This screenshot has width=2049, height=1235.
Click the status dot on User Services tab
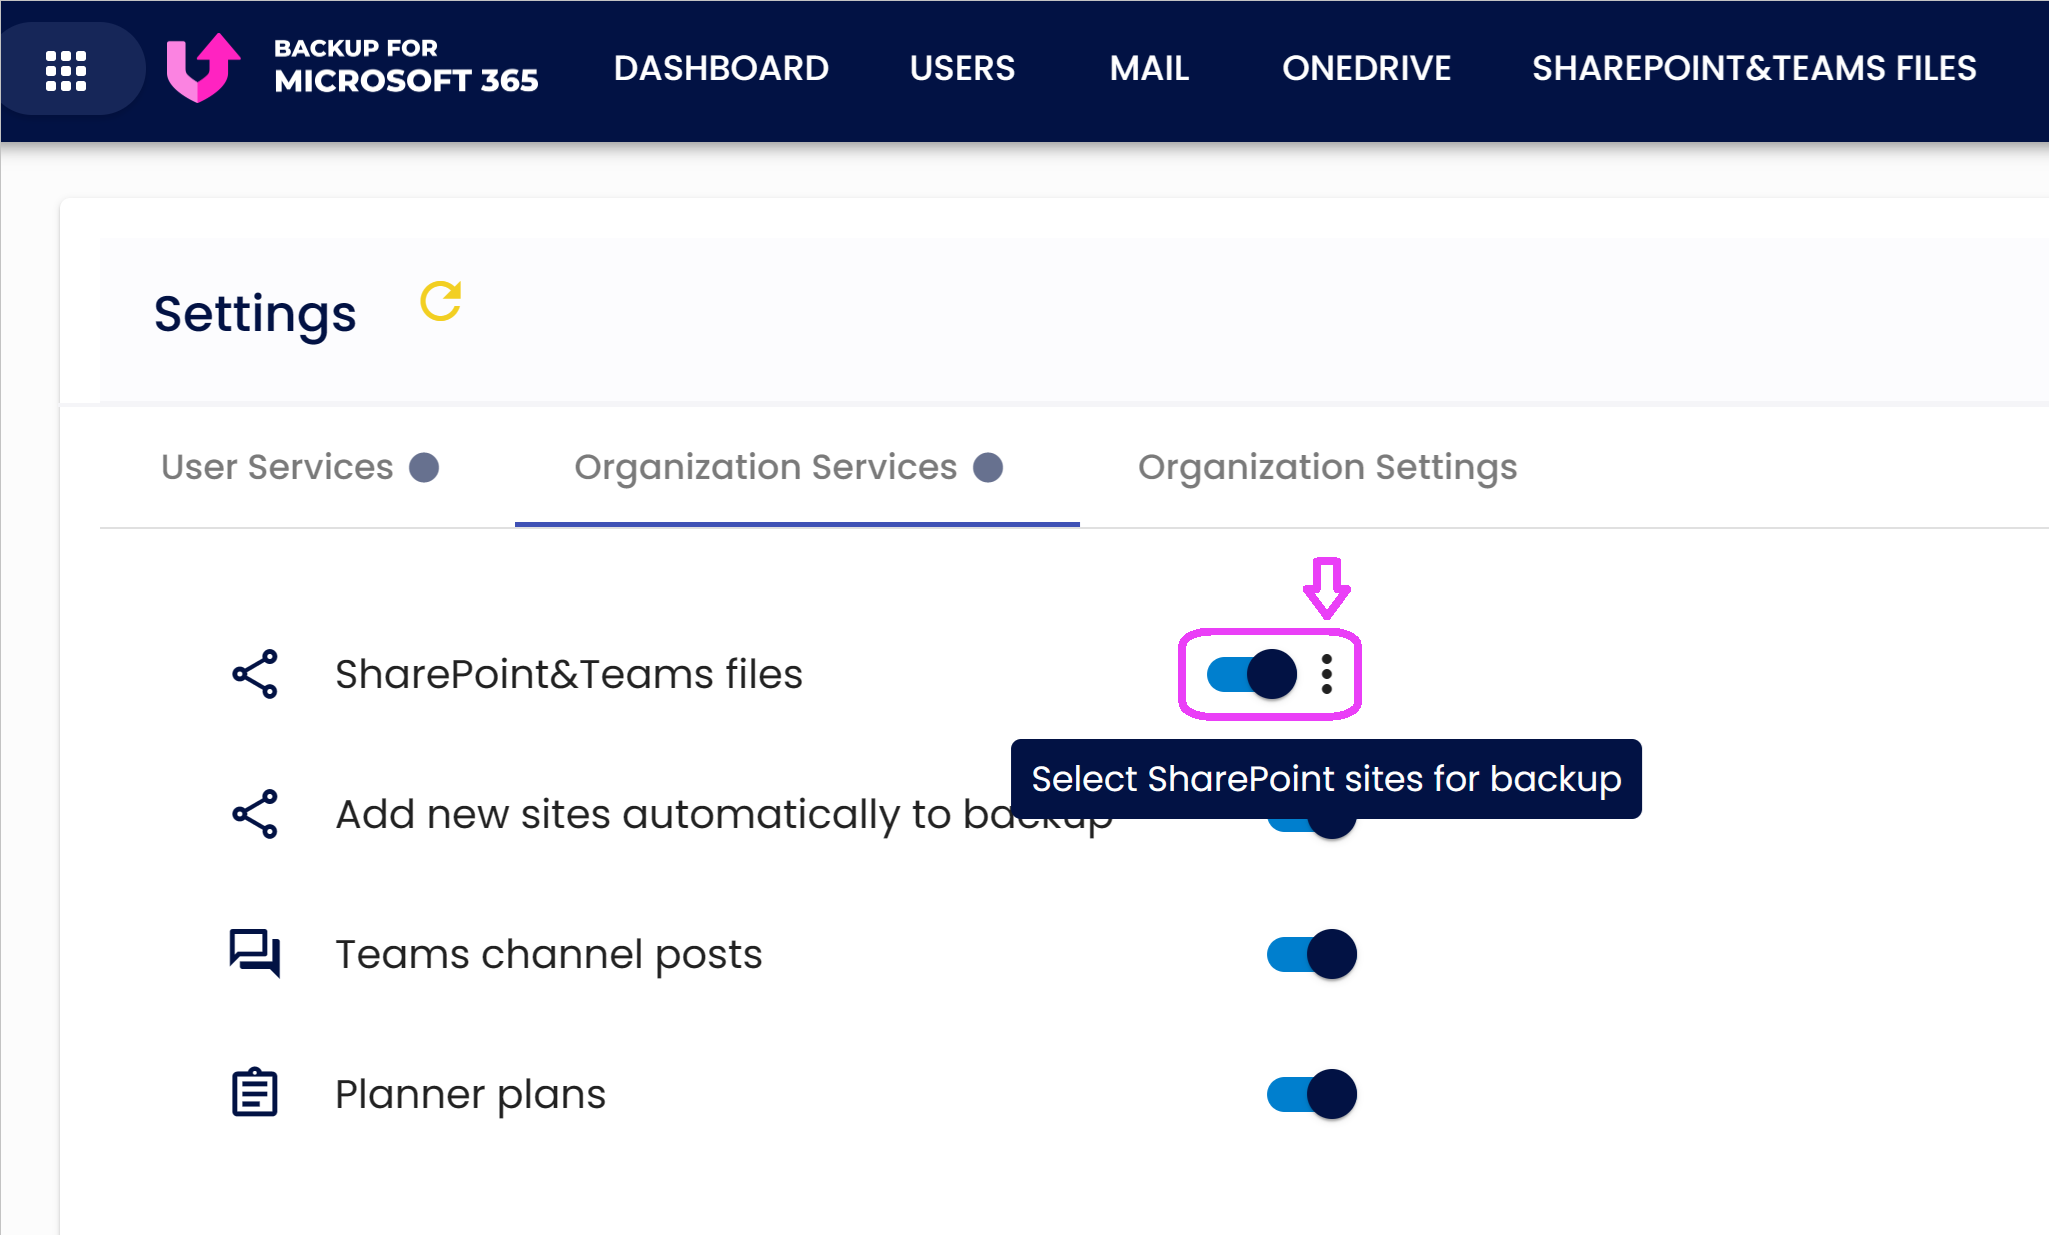coord(424,467)
